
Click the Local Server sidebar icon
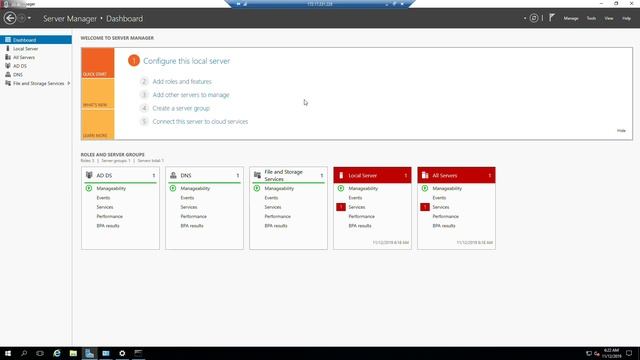point(8,48)
